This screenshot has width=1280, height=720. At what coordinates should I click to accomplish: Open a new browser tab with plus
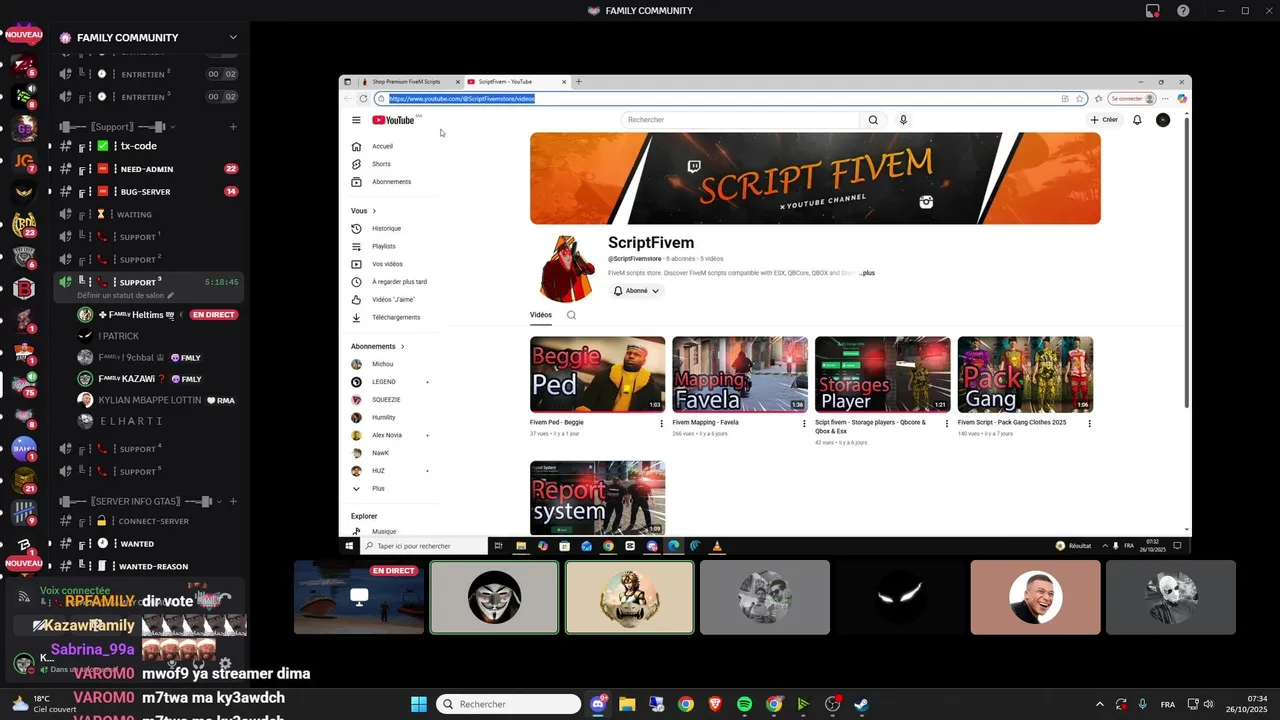[578, 82]
